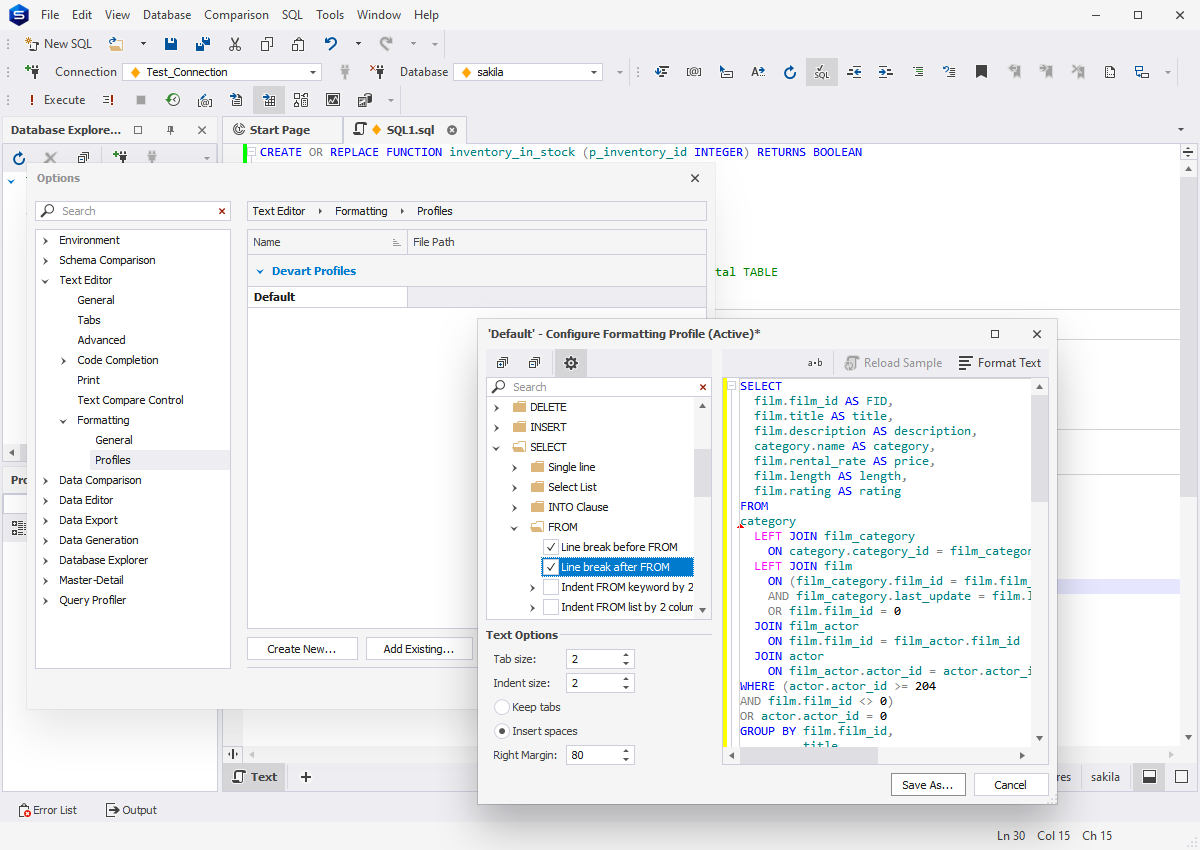Check Indent FROM keyword by 2 option

551,587
